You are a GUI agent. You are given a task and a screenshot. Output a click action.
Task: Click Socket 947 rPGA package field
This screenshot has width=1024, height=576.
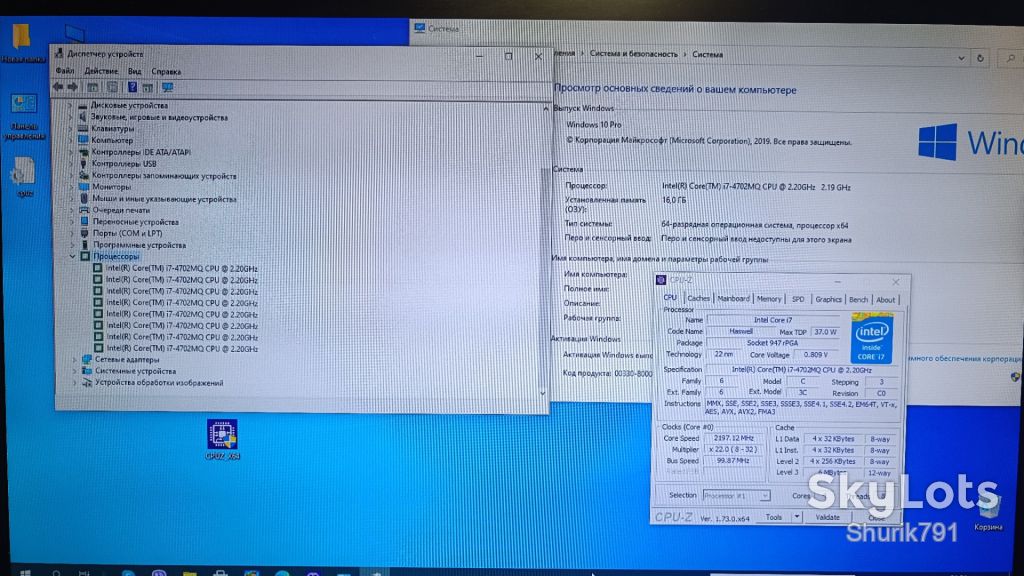tap(772, 343)
